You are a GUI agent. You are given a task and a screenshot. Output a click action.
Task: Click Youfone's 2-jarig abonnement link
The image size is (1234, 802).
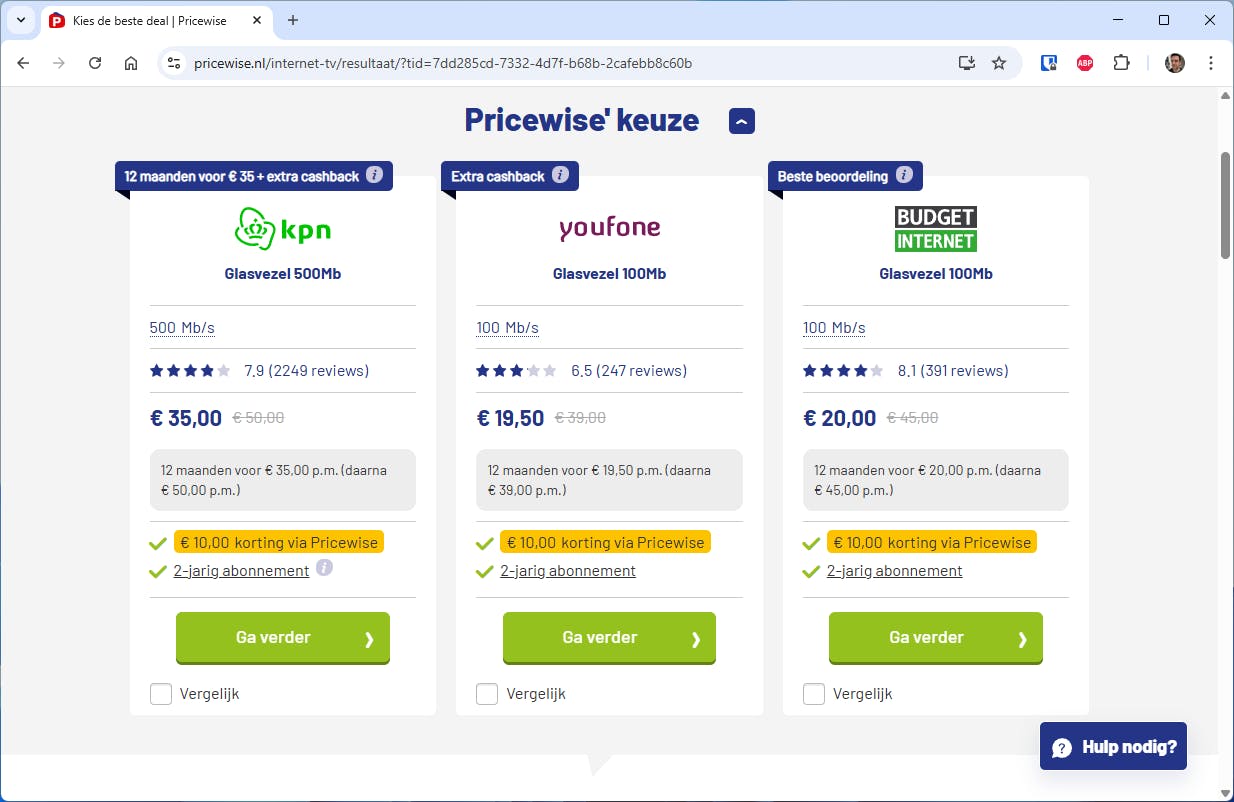[x=568, y=571]
